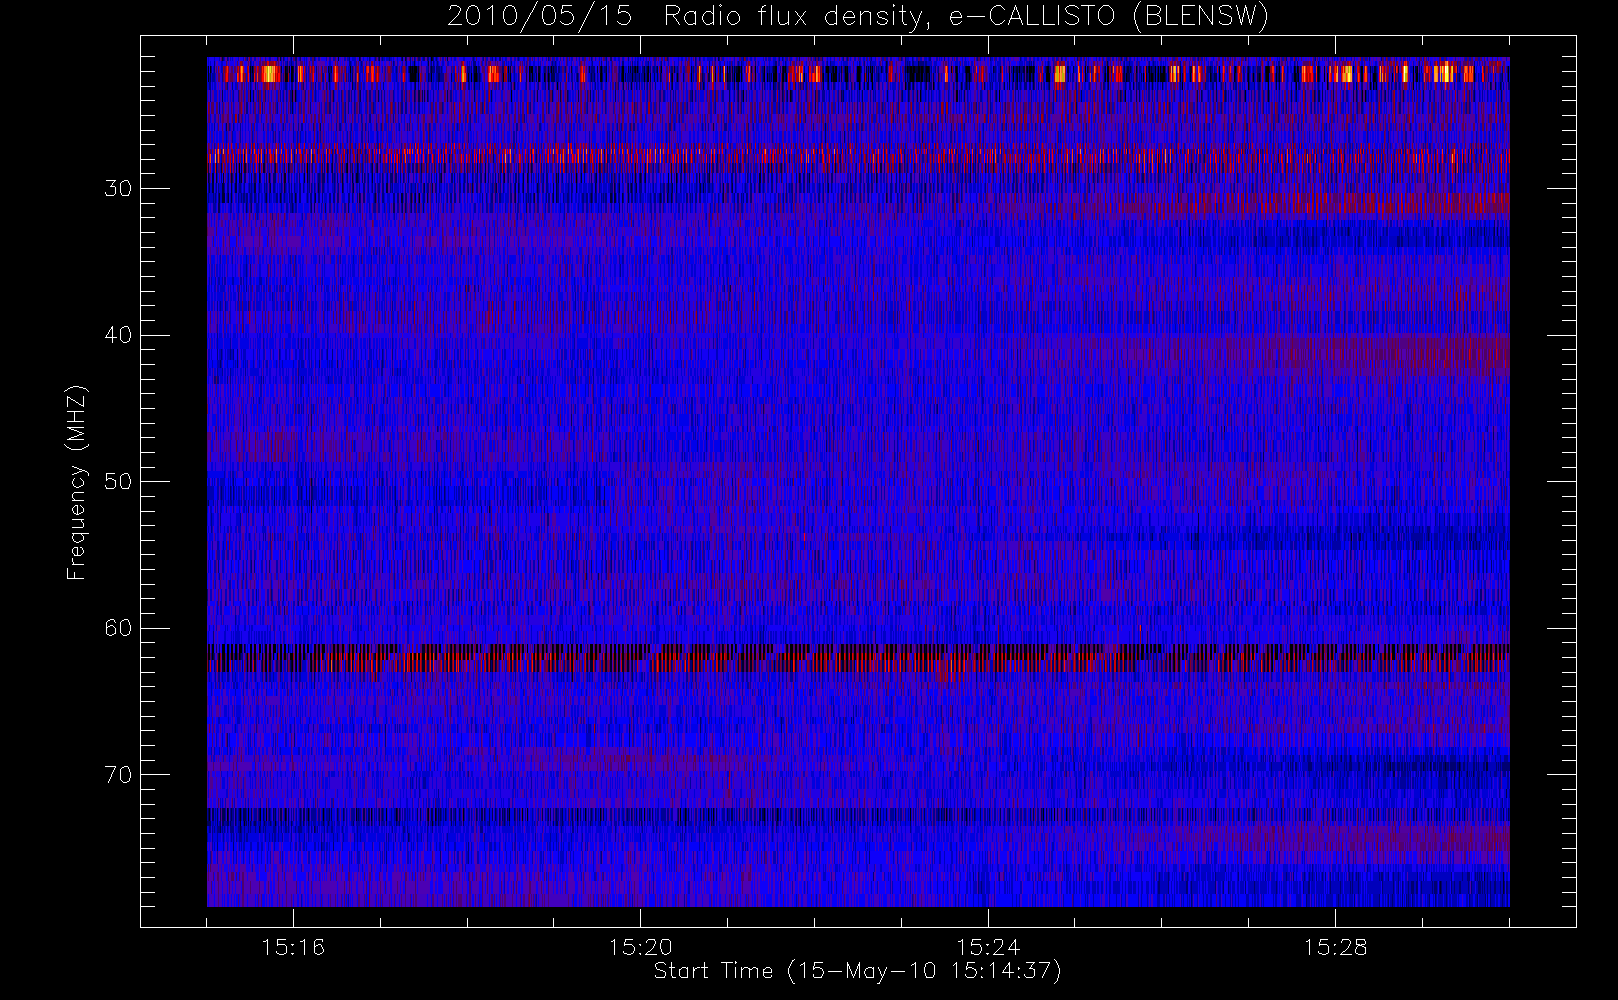This screenshot has width=1618, height=1000.
Task: Click the 'Start Time (15-May-10 15:14:37)' x-axis label
Action: [x=858, y=971]
